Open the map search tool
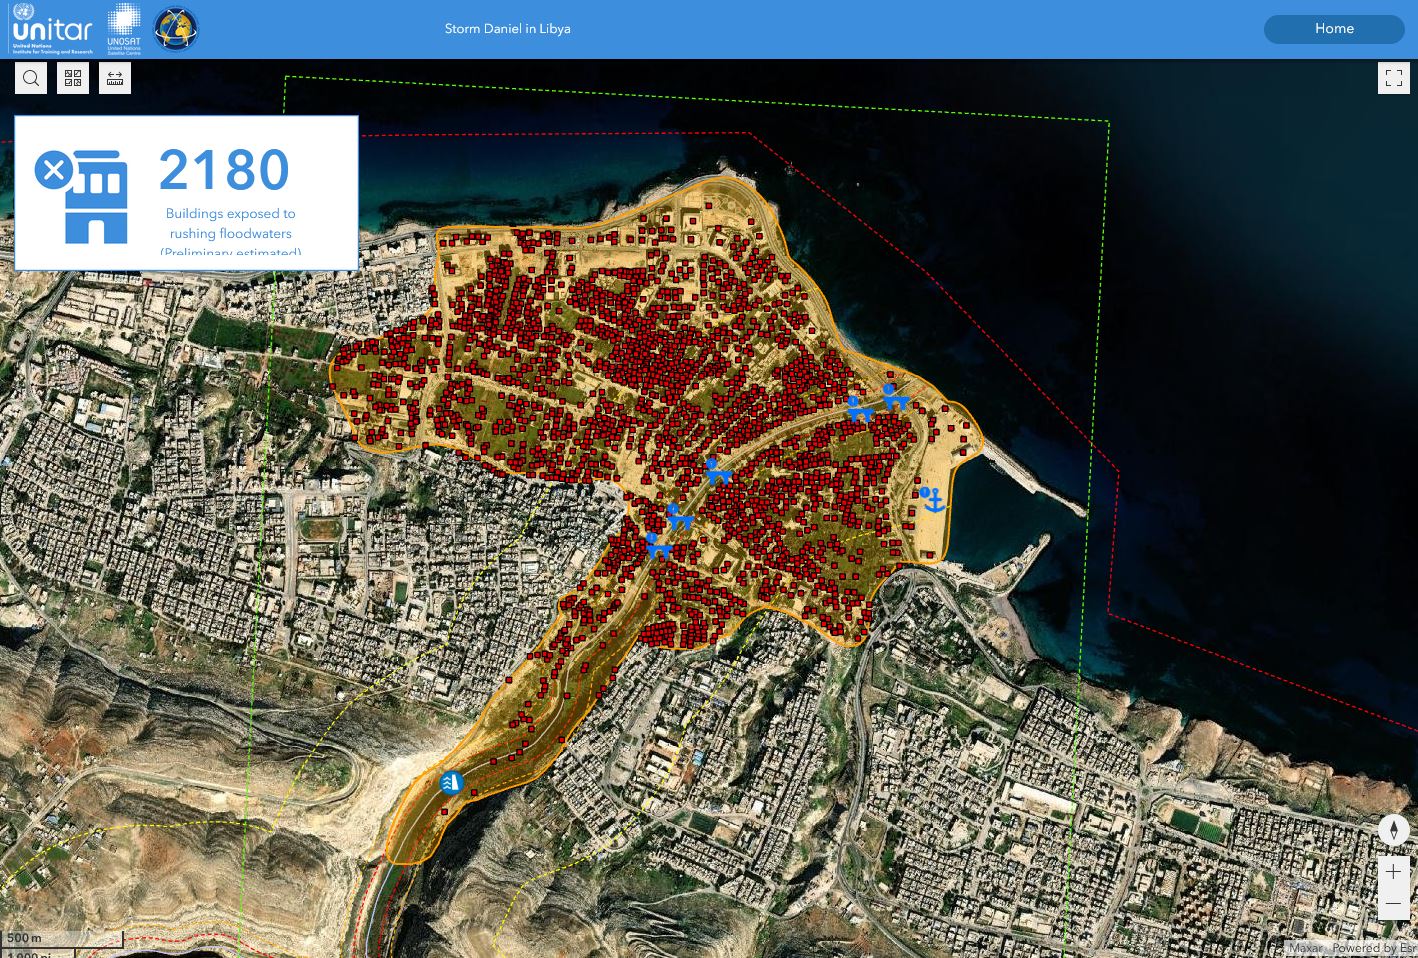This screenshot has width=1418, height=958. click(x=31, y=78)
